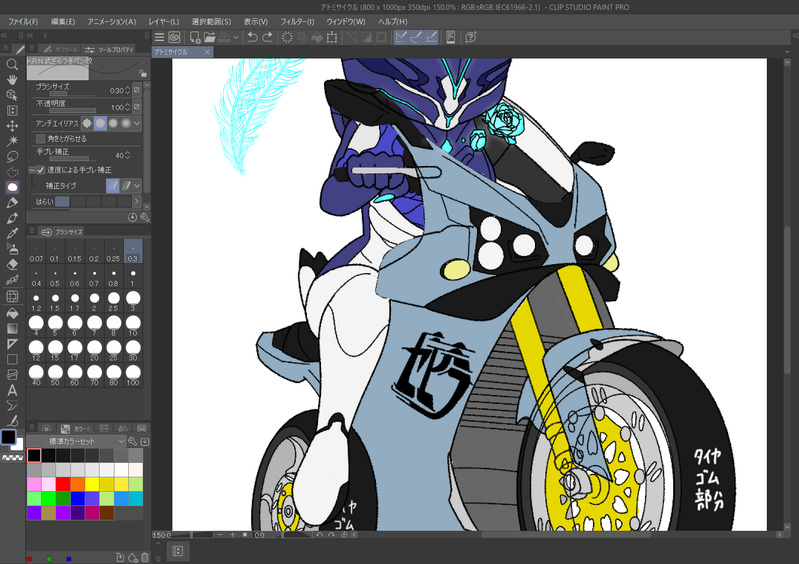Reset tool properties to initial settings icon

[132, 218]
